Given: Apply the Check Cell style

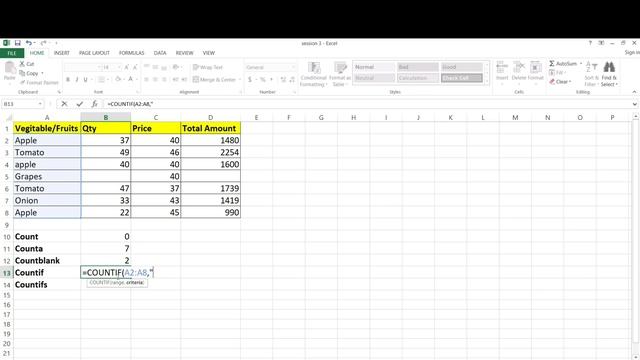Looking at the screenshot, I should [x=462, y=78].
